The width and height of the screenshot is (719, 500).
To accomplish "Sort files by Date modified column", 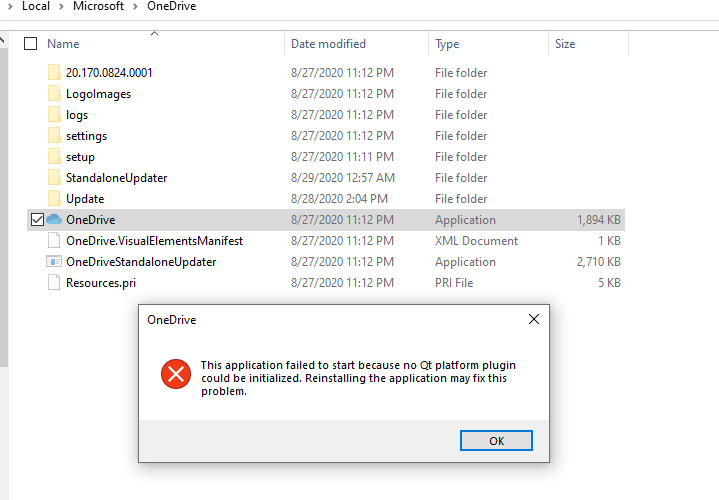I will [328, 44].
